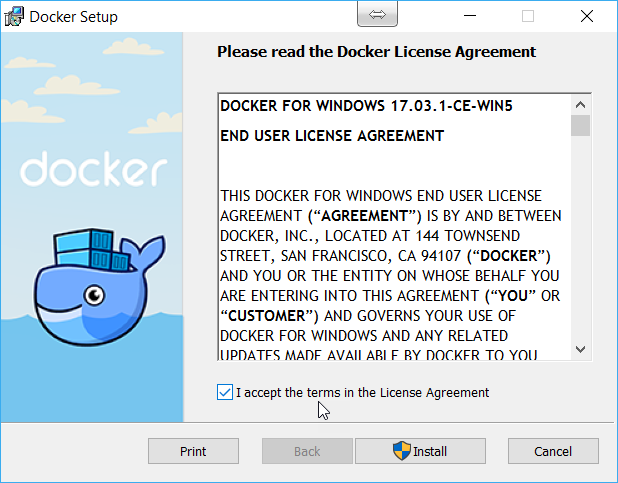Viewport: 618px width, 483px height.
Task: Click the white docker logo text
Action: 94,169
